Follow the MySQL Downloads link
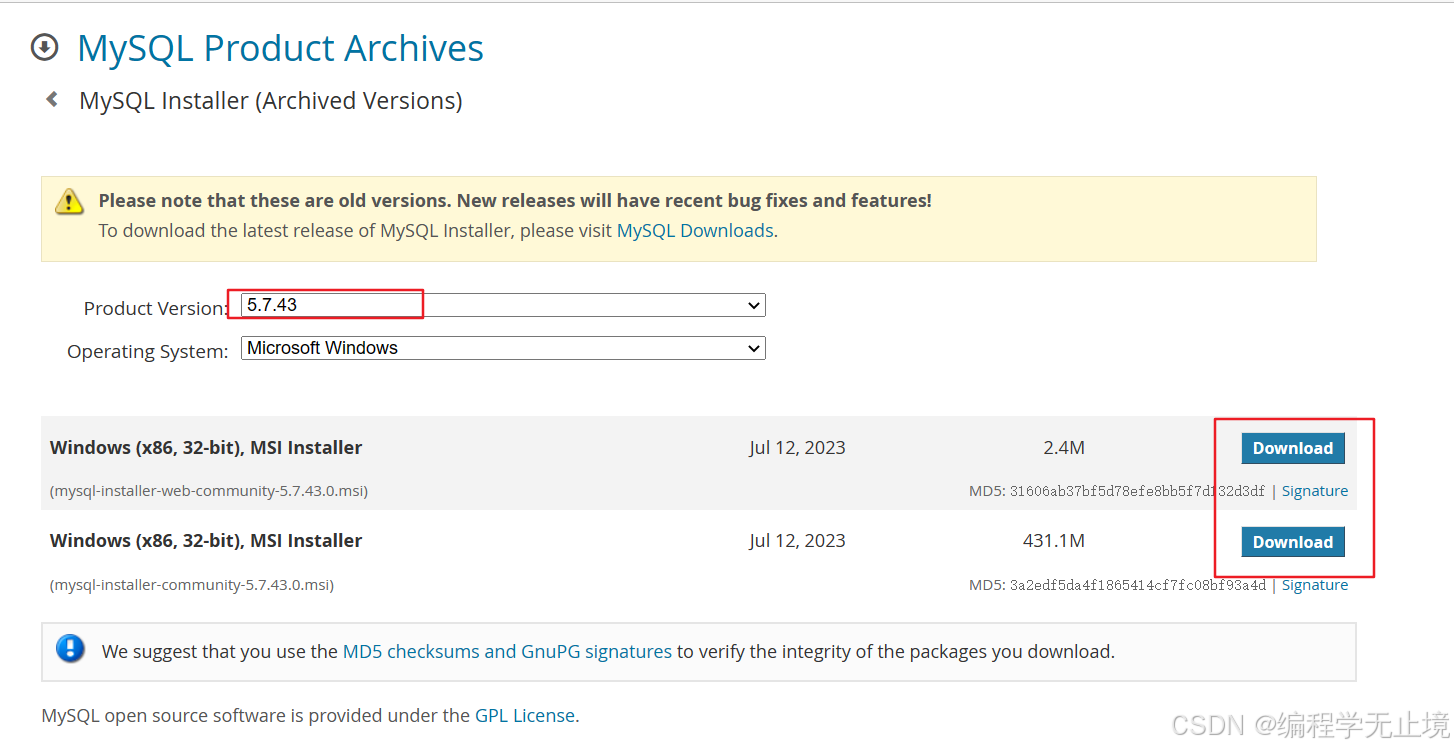This screenshot has width=1454, height=751. coord(695,230)
